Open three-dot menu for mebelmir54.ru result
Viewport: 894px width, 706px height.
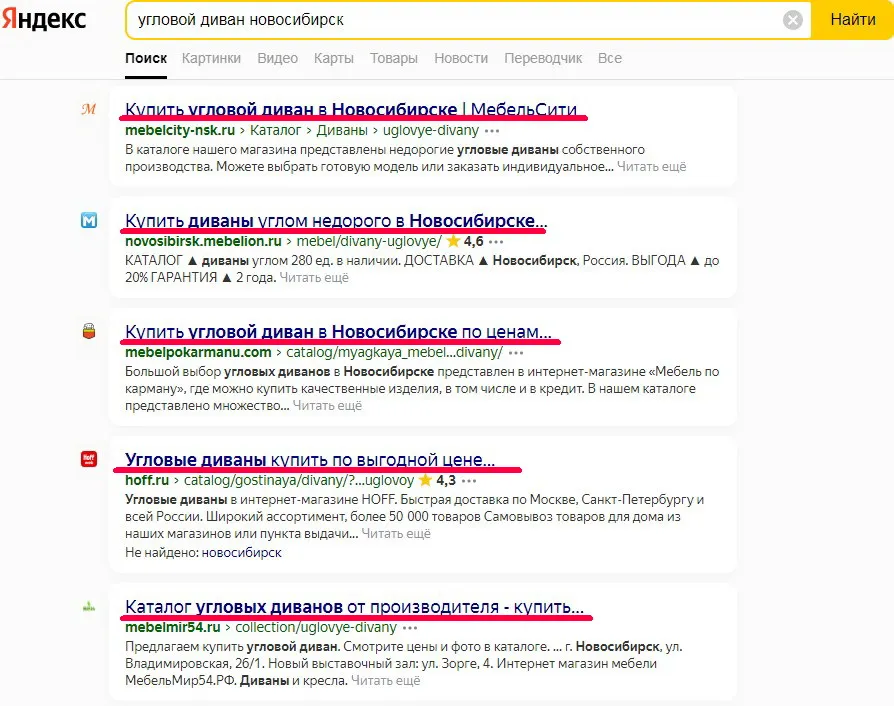pos(410,628)
